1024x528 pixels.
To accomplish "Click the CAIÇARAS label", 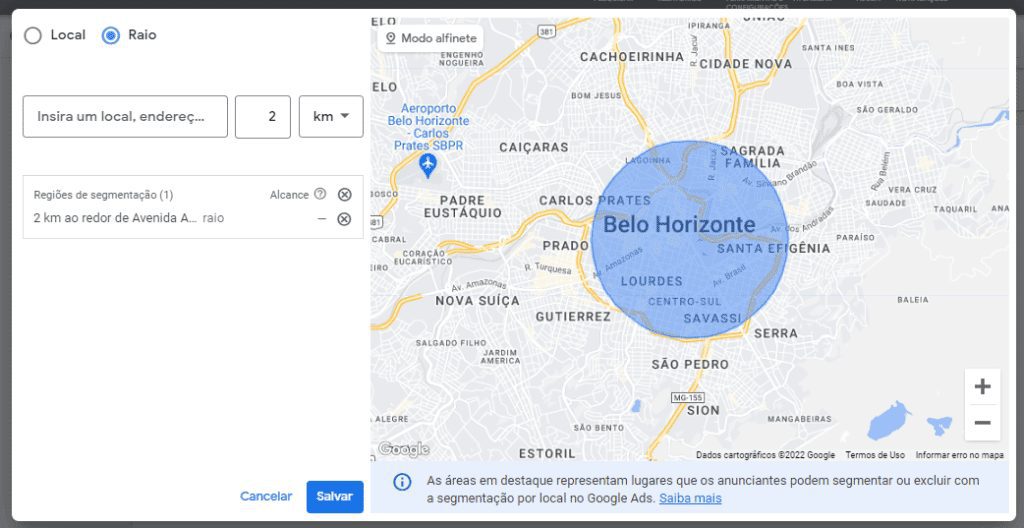I will [534, 148].
